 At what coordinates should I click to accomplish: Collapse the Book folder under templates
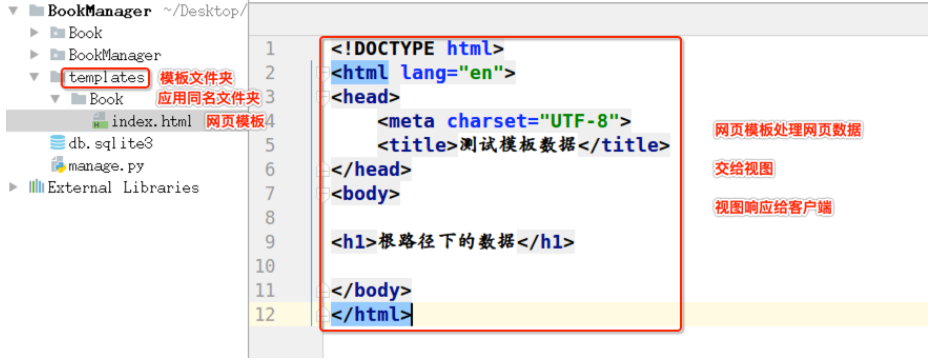coord(56,99)
